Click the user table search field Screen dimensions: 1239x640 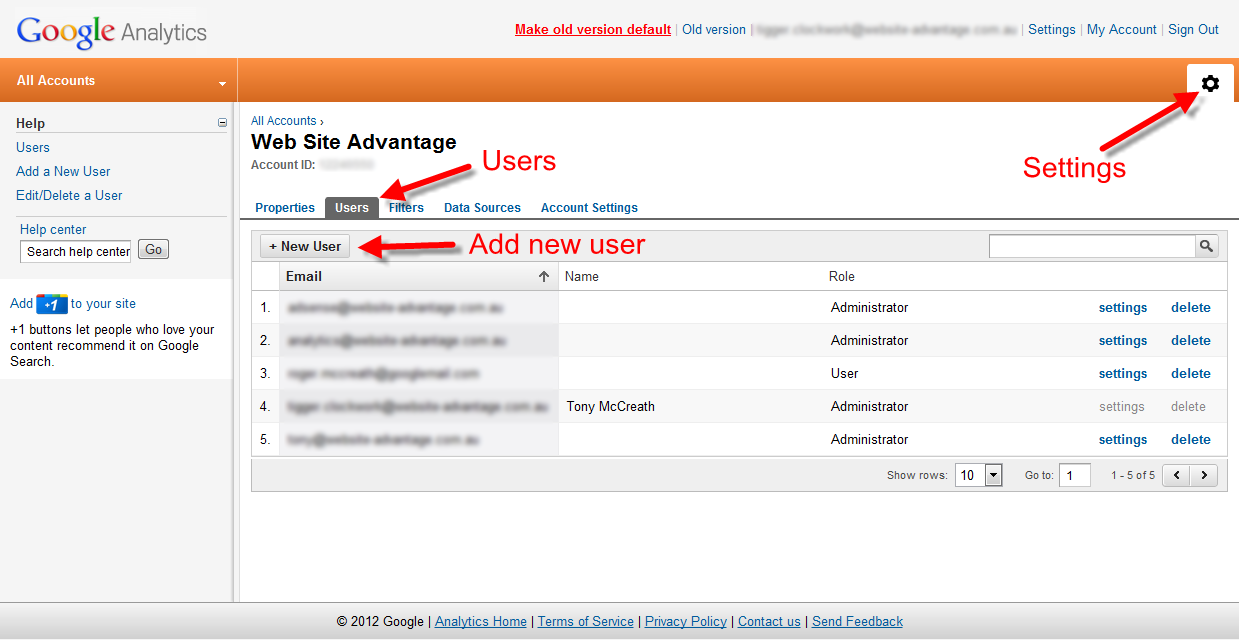tap(1092, 246)
